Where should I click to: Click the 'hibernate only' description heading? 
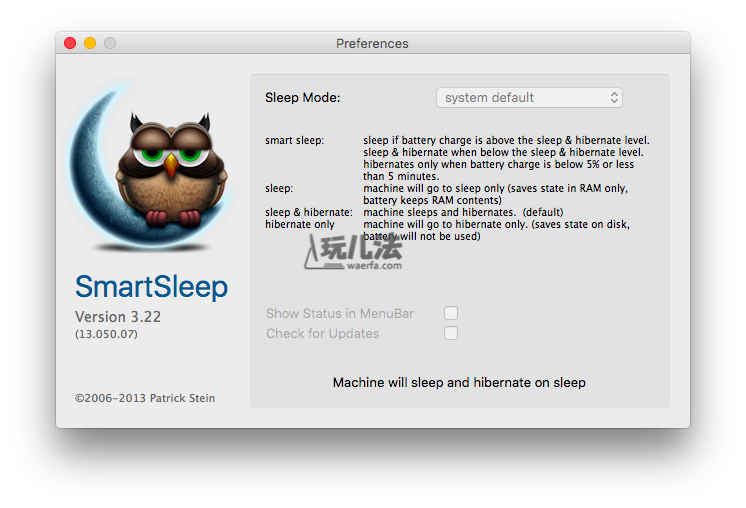pyautogui.click(x=299, y=224)
